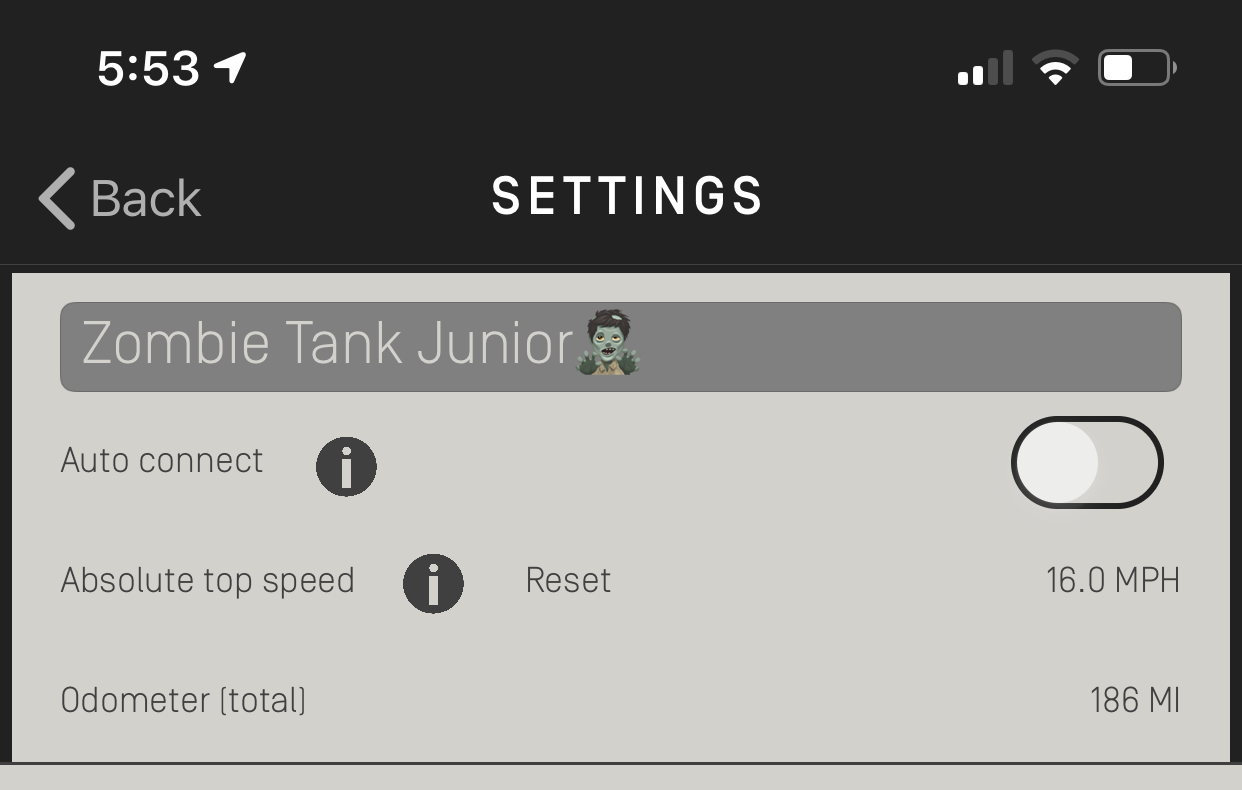The height and width of the screenshot is (790, 1242).
Task: Click the Wi-Fi status icon
Action: (x=1054, y=69)
